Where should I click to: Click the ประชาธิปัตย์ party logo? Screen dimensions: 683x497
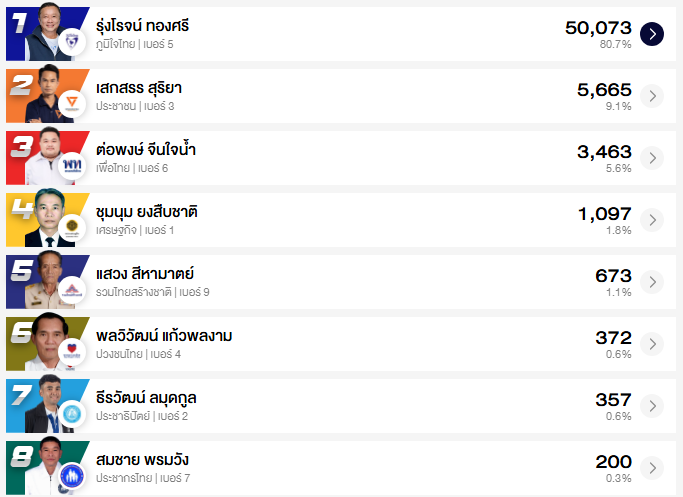pos(71,414)
